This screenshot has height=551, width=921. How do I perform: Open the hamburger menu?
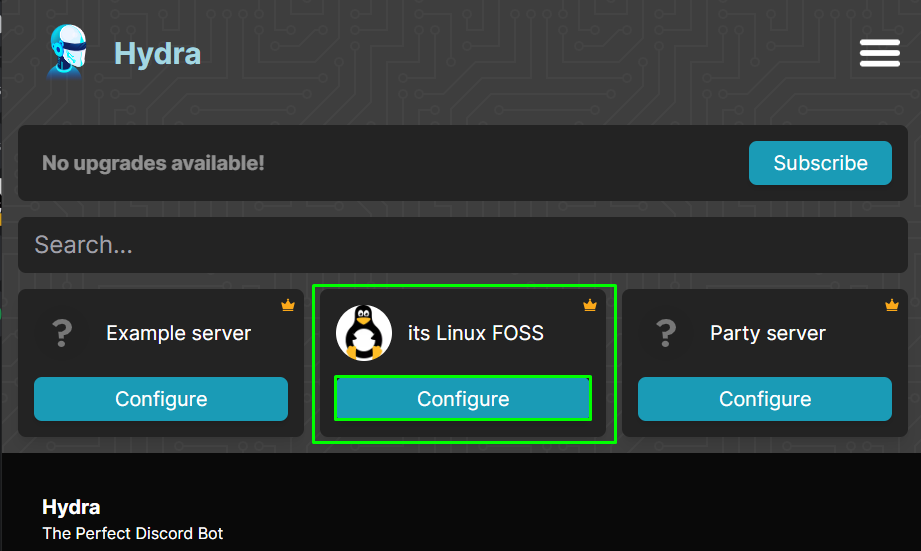879,53
